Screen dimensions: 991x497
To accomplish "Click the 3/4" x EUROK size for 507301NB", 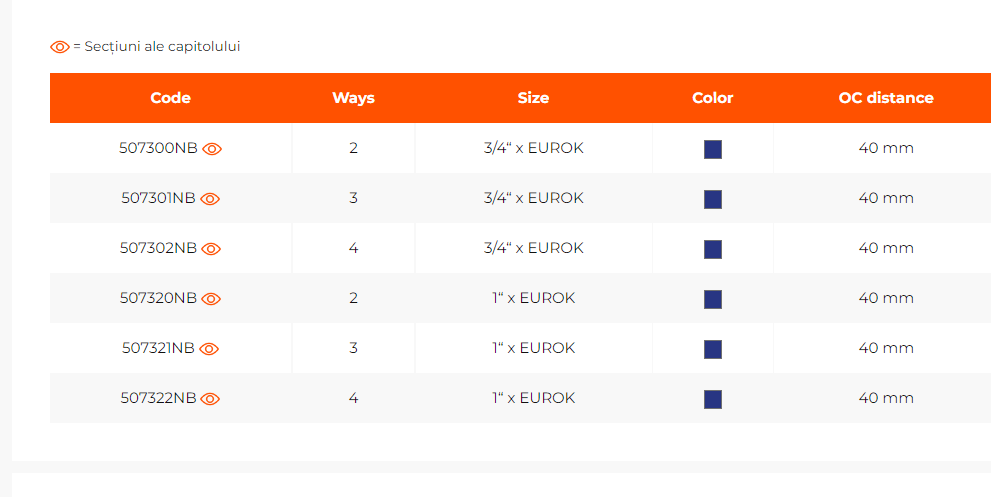I will 533,198.
